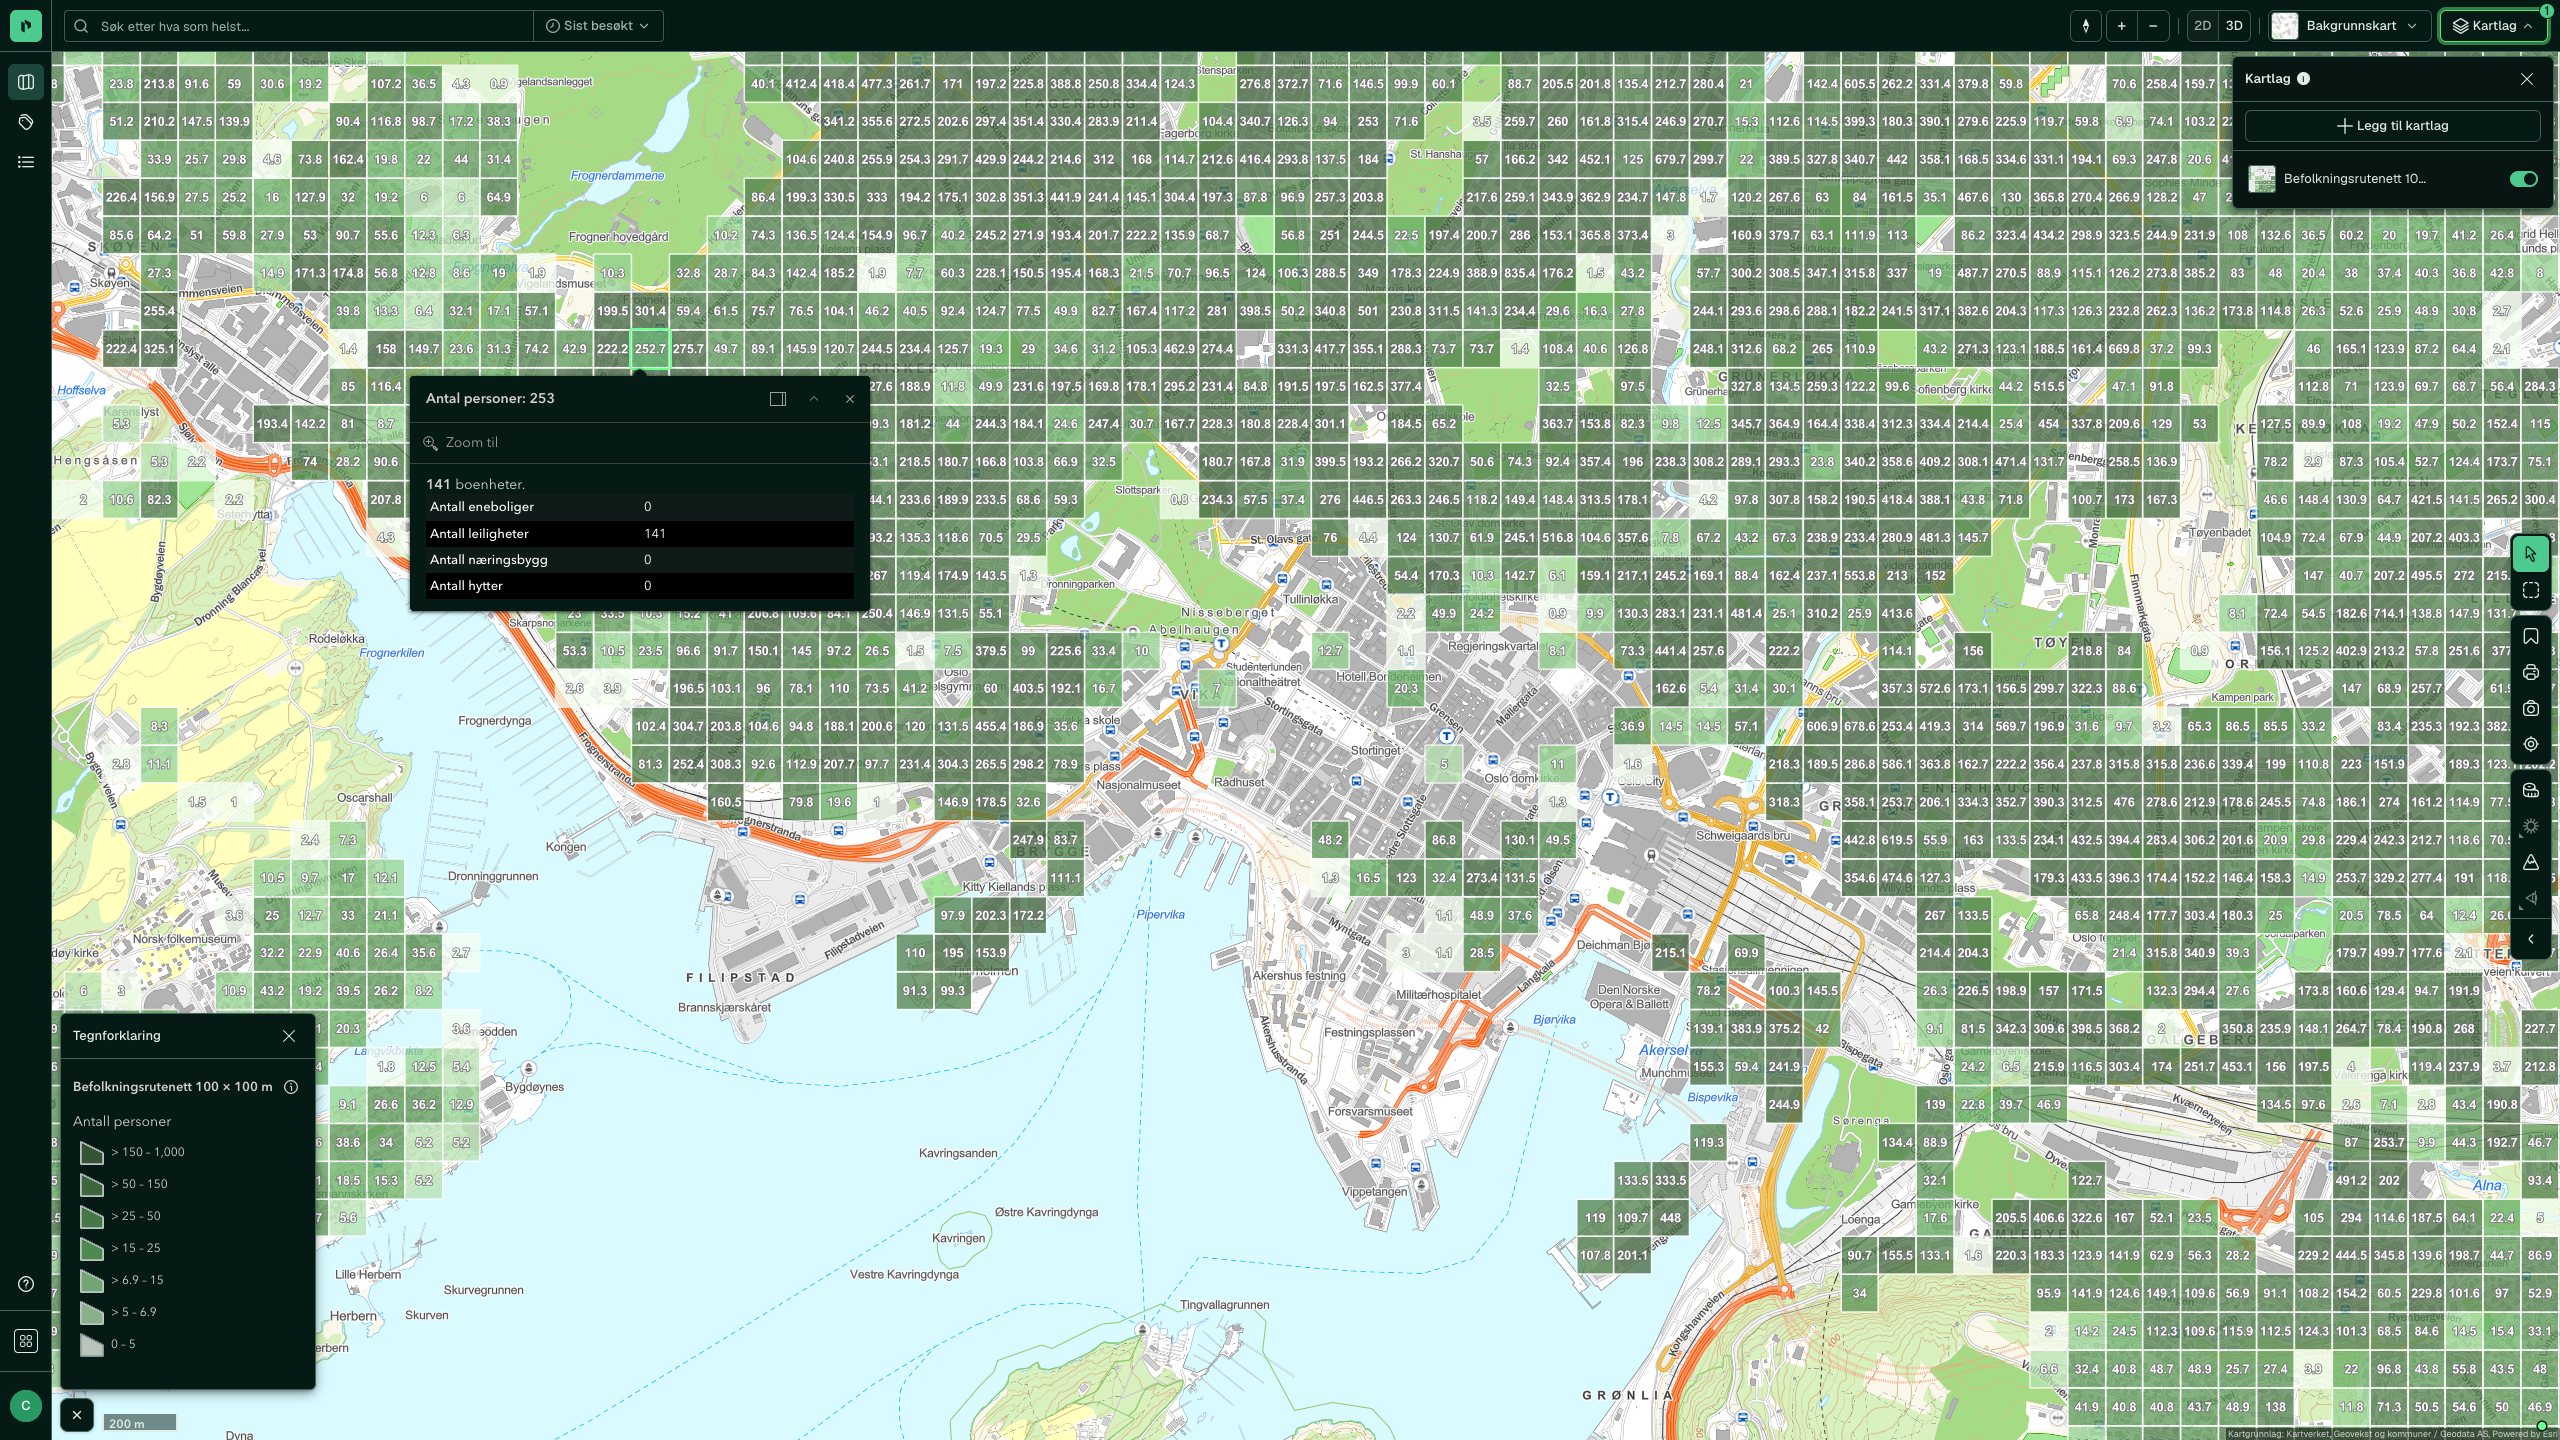The image size is (2560, 1440).
Task: Dock the Antal personer popup window
Action: 778,399
